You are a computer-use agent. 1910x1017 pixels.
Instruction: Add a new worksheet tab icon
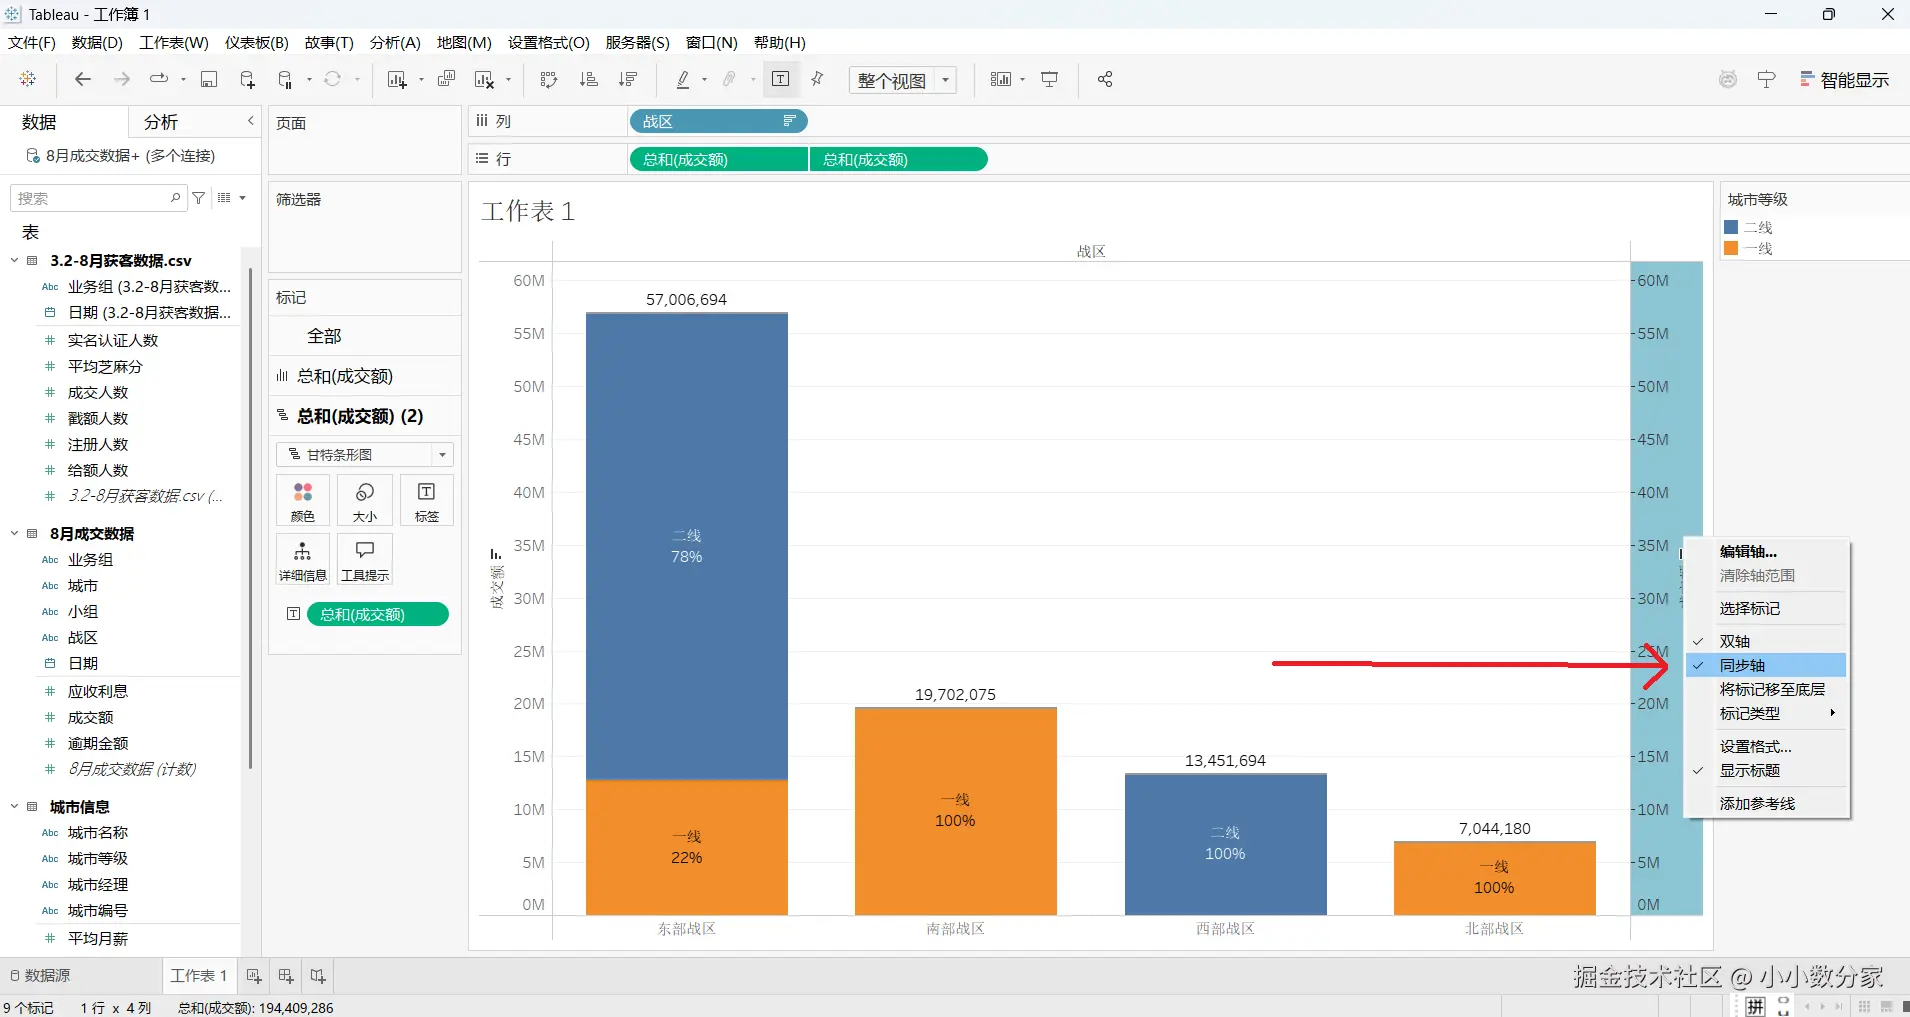pyautogui.click(x=254, y=975)
